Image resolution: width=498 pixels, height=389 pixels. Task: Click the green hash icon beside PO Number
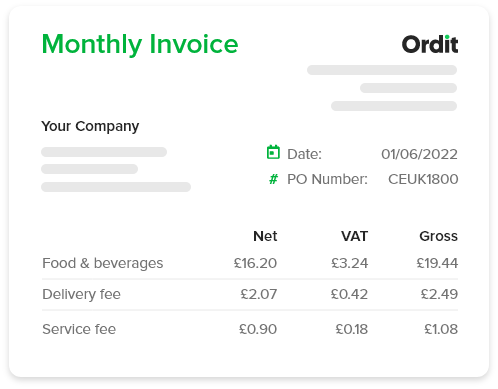273,179
